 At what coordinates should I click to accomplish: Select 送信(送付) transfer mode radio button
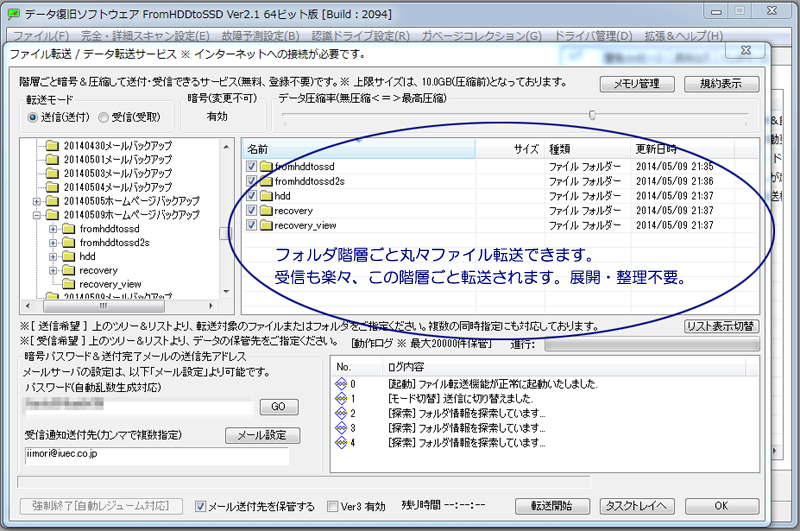coord(33,118)
